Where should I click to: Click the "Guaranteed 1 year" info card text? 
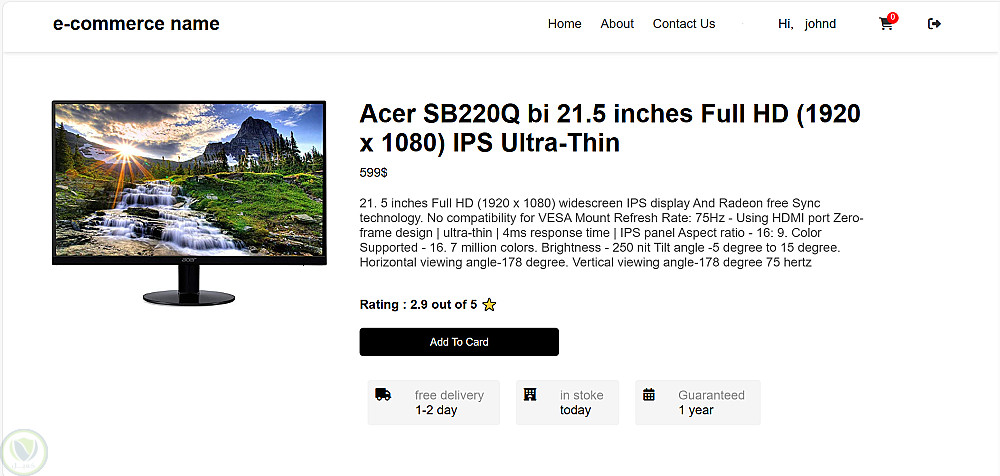(710, 402)
